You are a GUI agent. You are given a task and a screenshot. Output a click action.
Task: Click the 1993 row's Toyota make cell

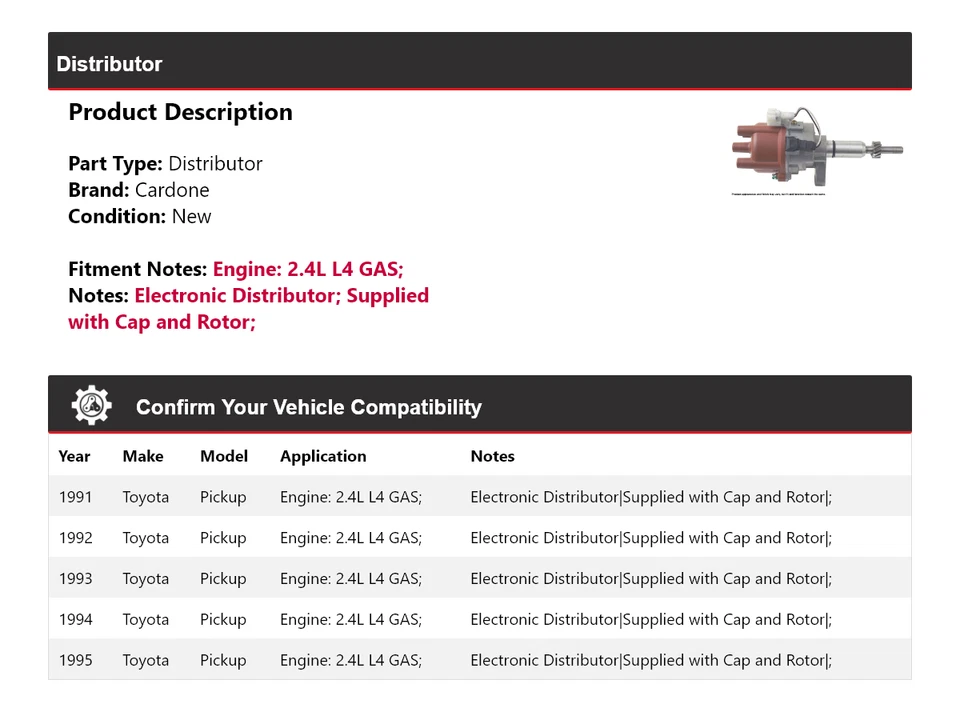[x=146, y=579]
